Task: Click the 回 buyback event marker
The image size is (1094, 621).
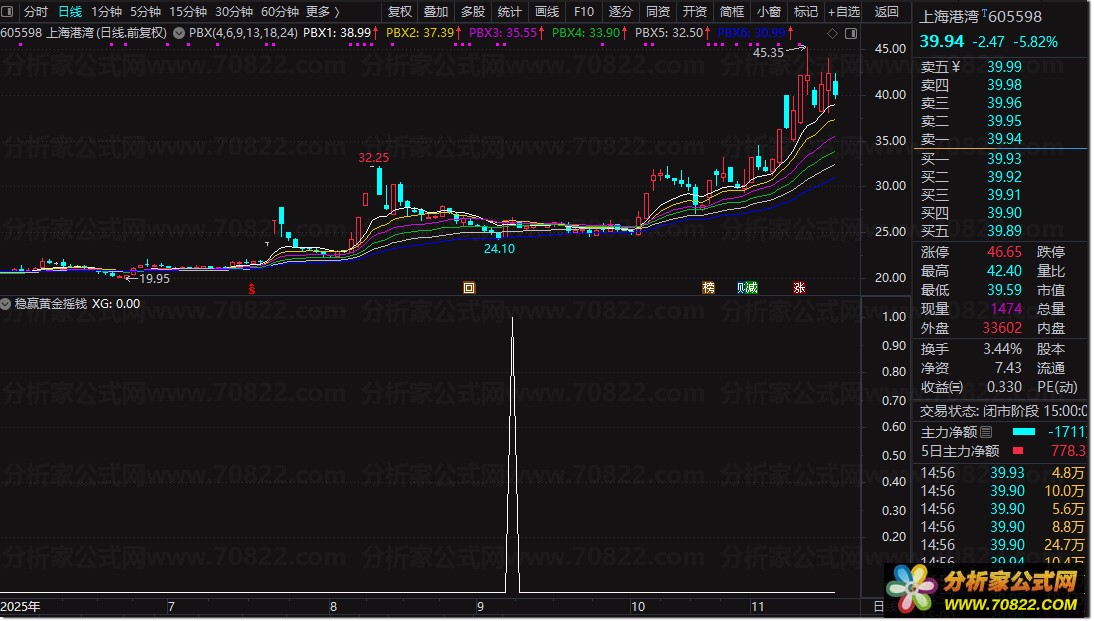Action: (469, 287)
